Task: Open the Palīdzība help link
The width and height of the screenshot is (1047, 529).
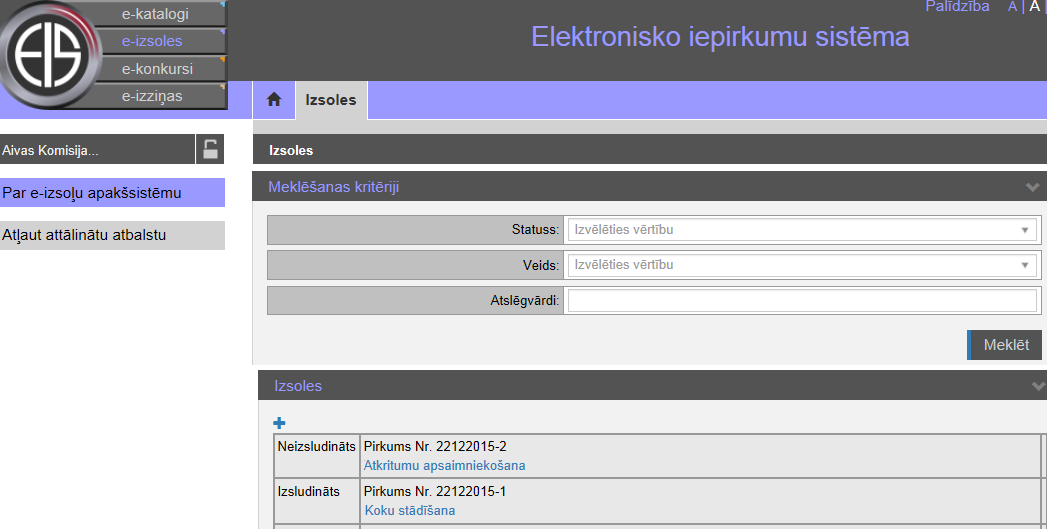Action: pos(957,7)
